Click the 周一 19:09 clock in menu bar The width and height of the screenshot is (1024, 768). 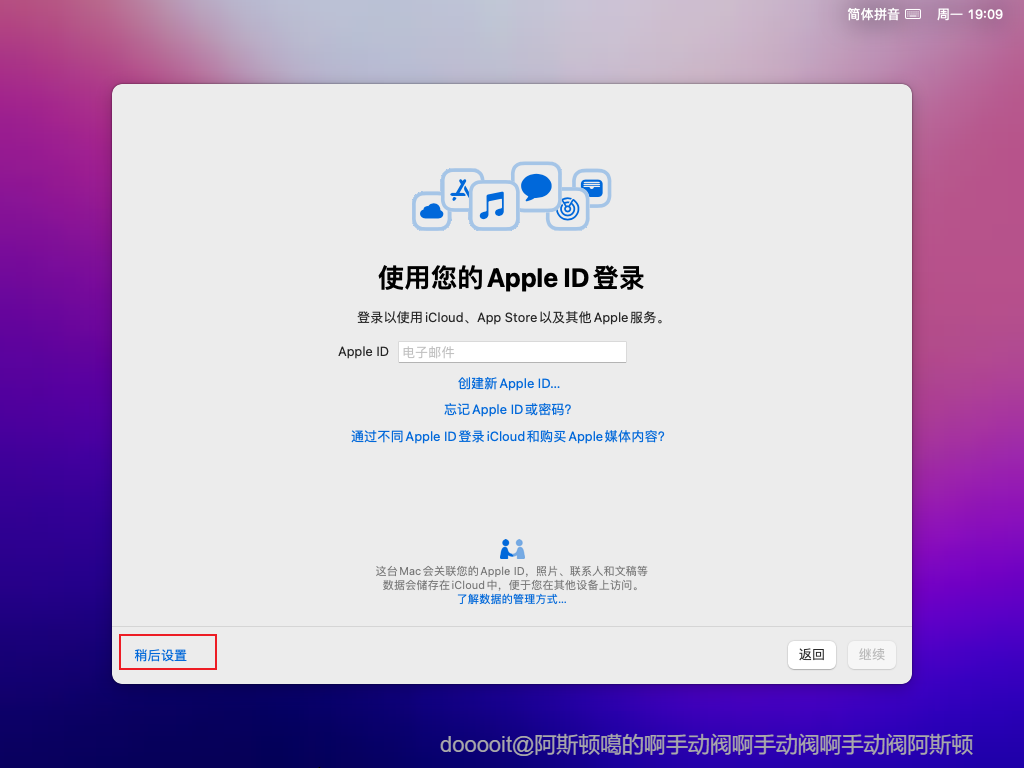coord(969,14)
